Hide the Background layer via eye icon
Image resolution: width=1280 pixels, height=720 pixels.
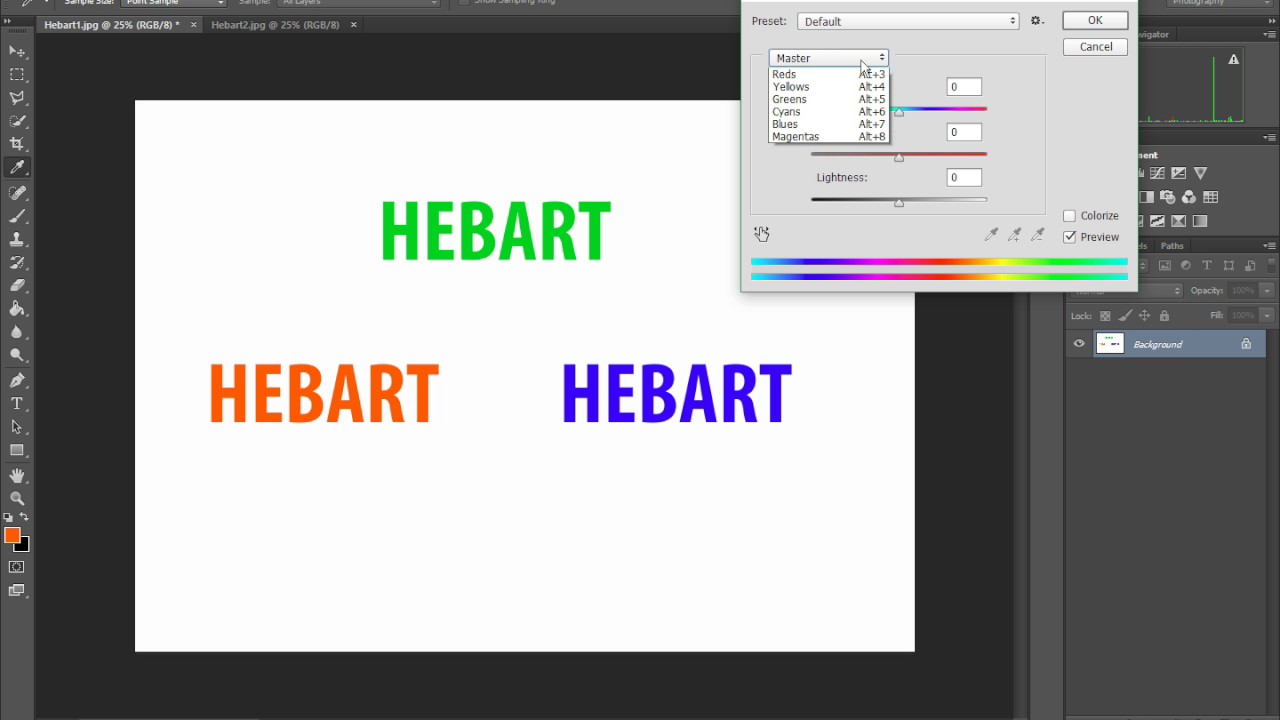[1079, 344]
